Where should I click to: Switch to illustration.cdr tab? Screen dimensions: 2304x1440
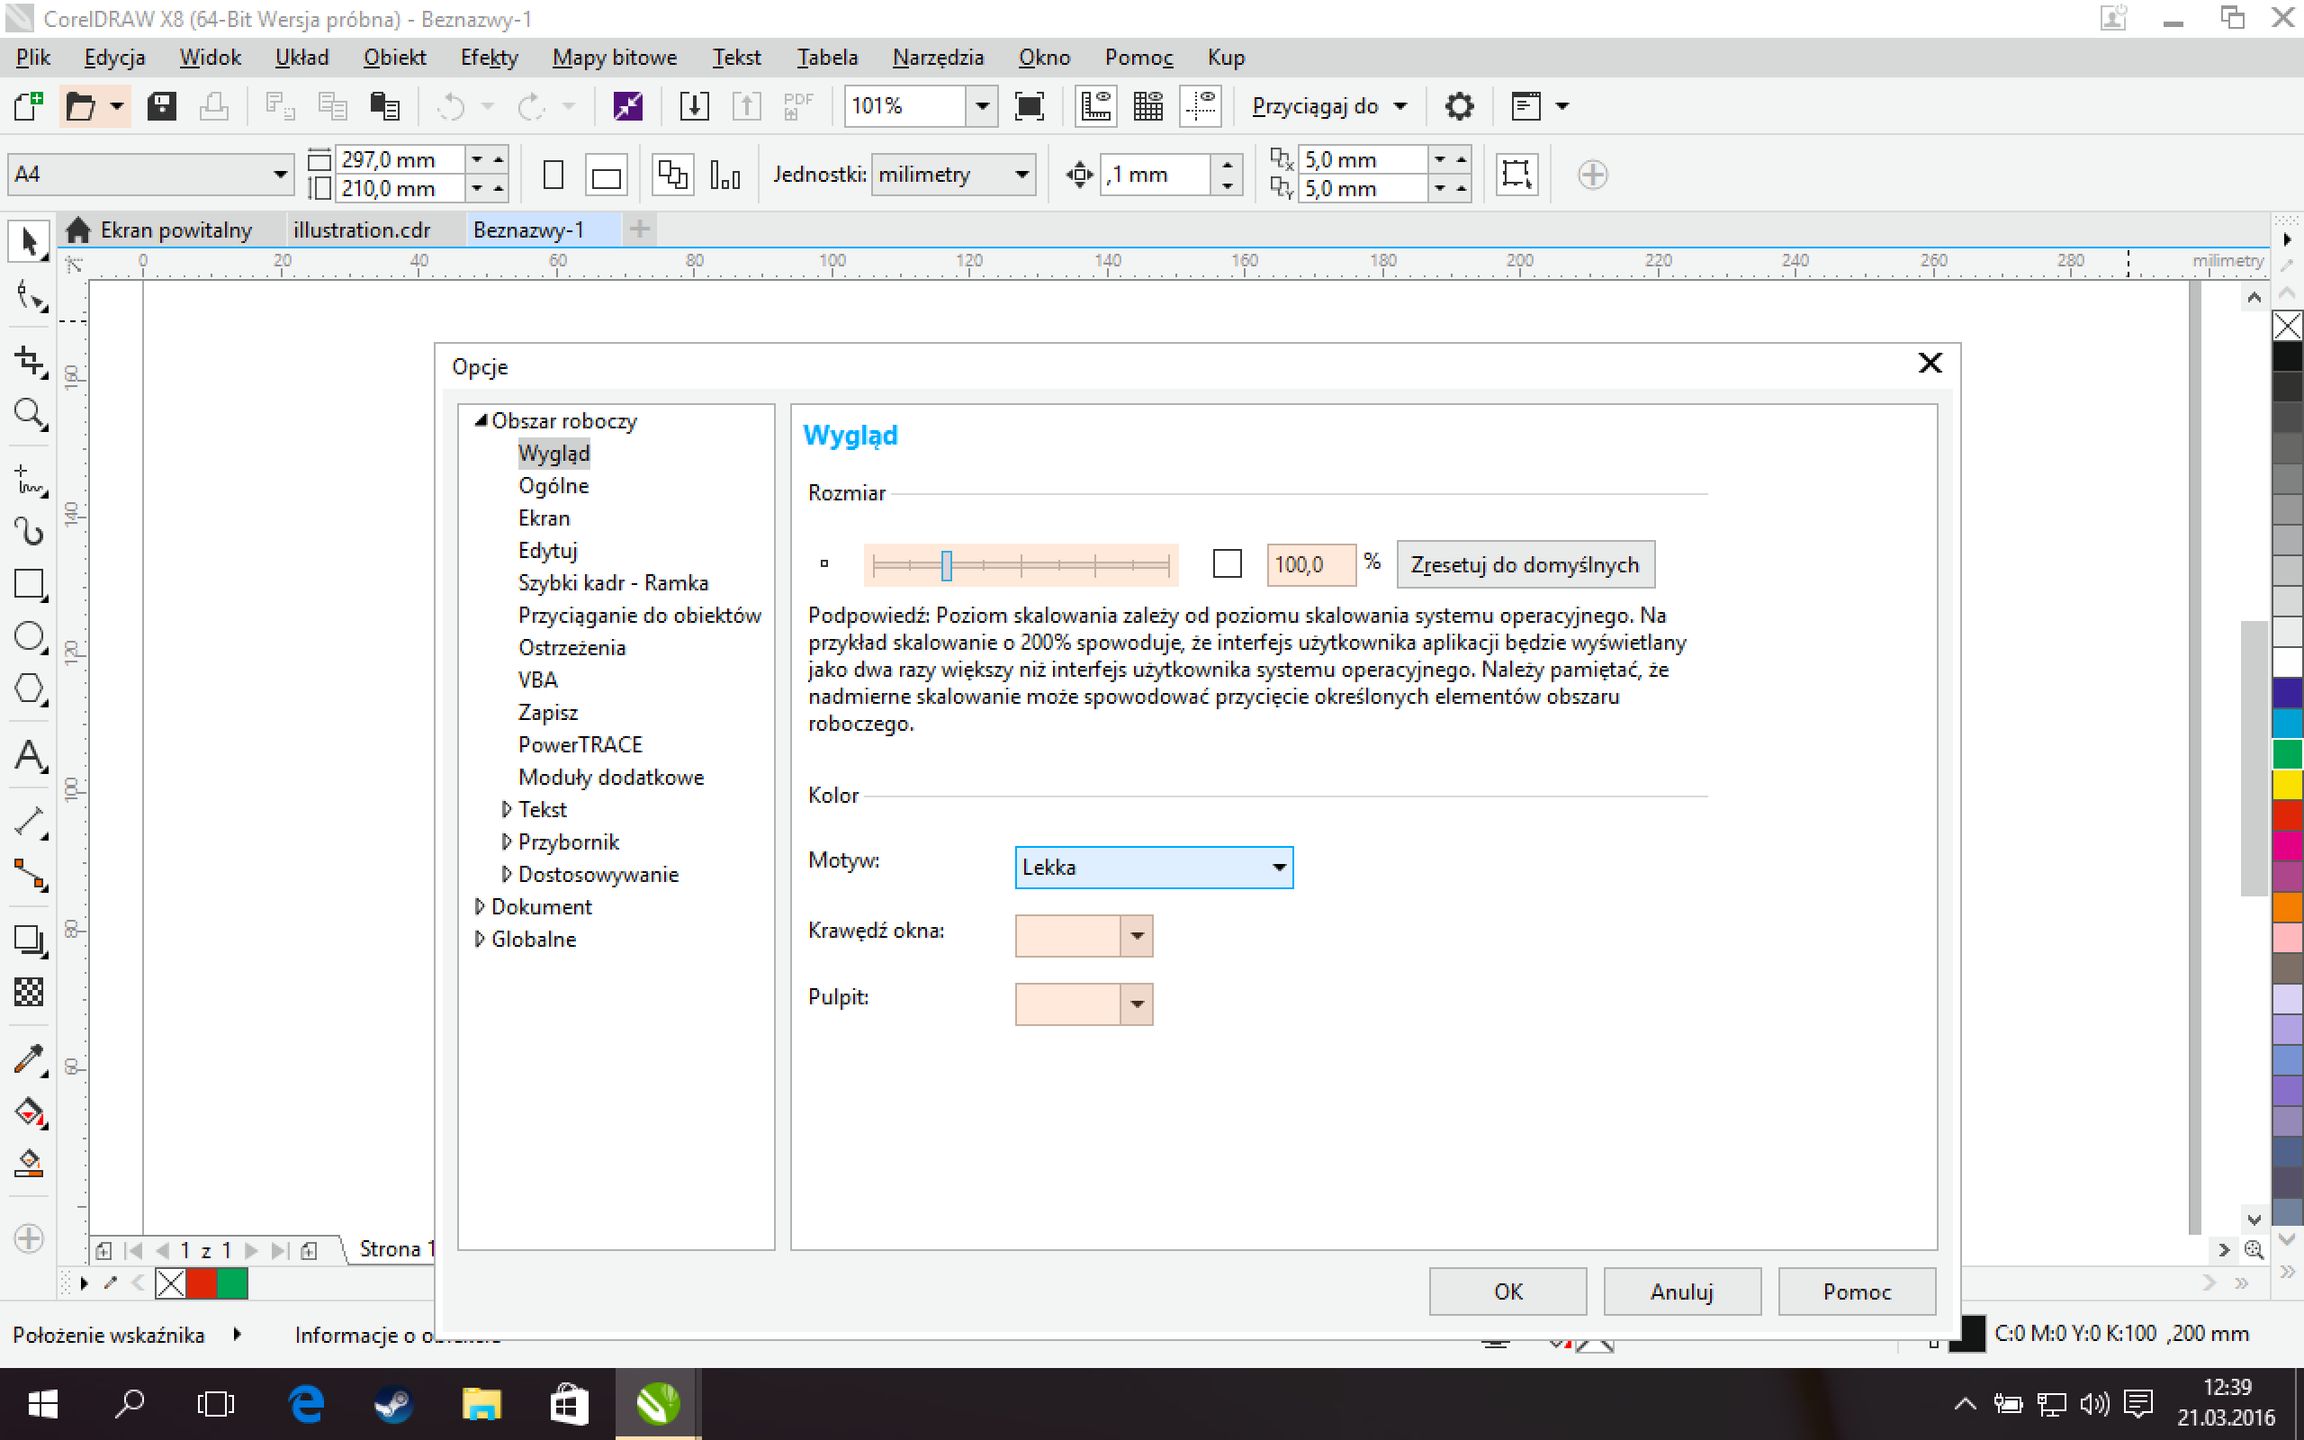(361, 230)
